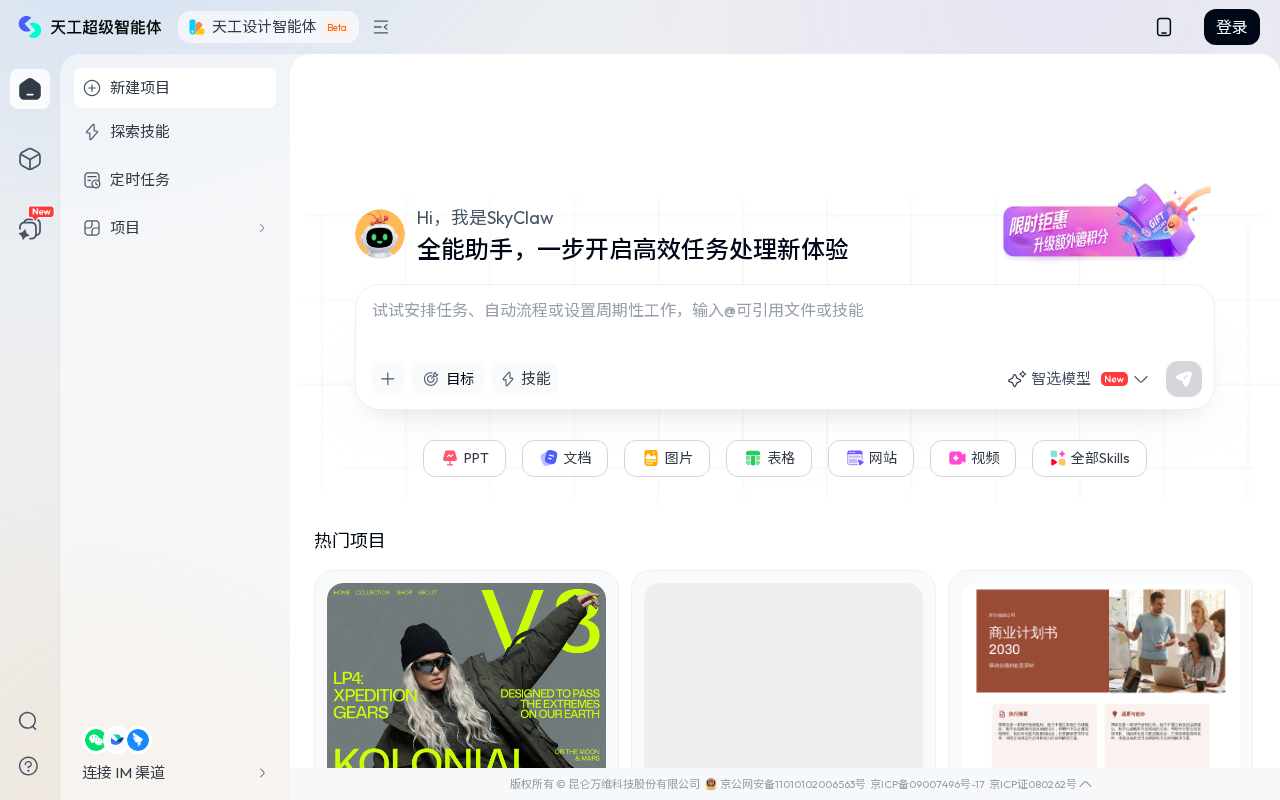
Task: Expand the 连接 IM 渠道 chevron
Action: tap(262, 773)
